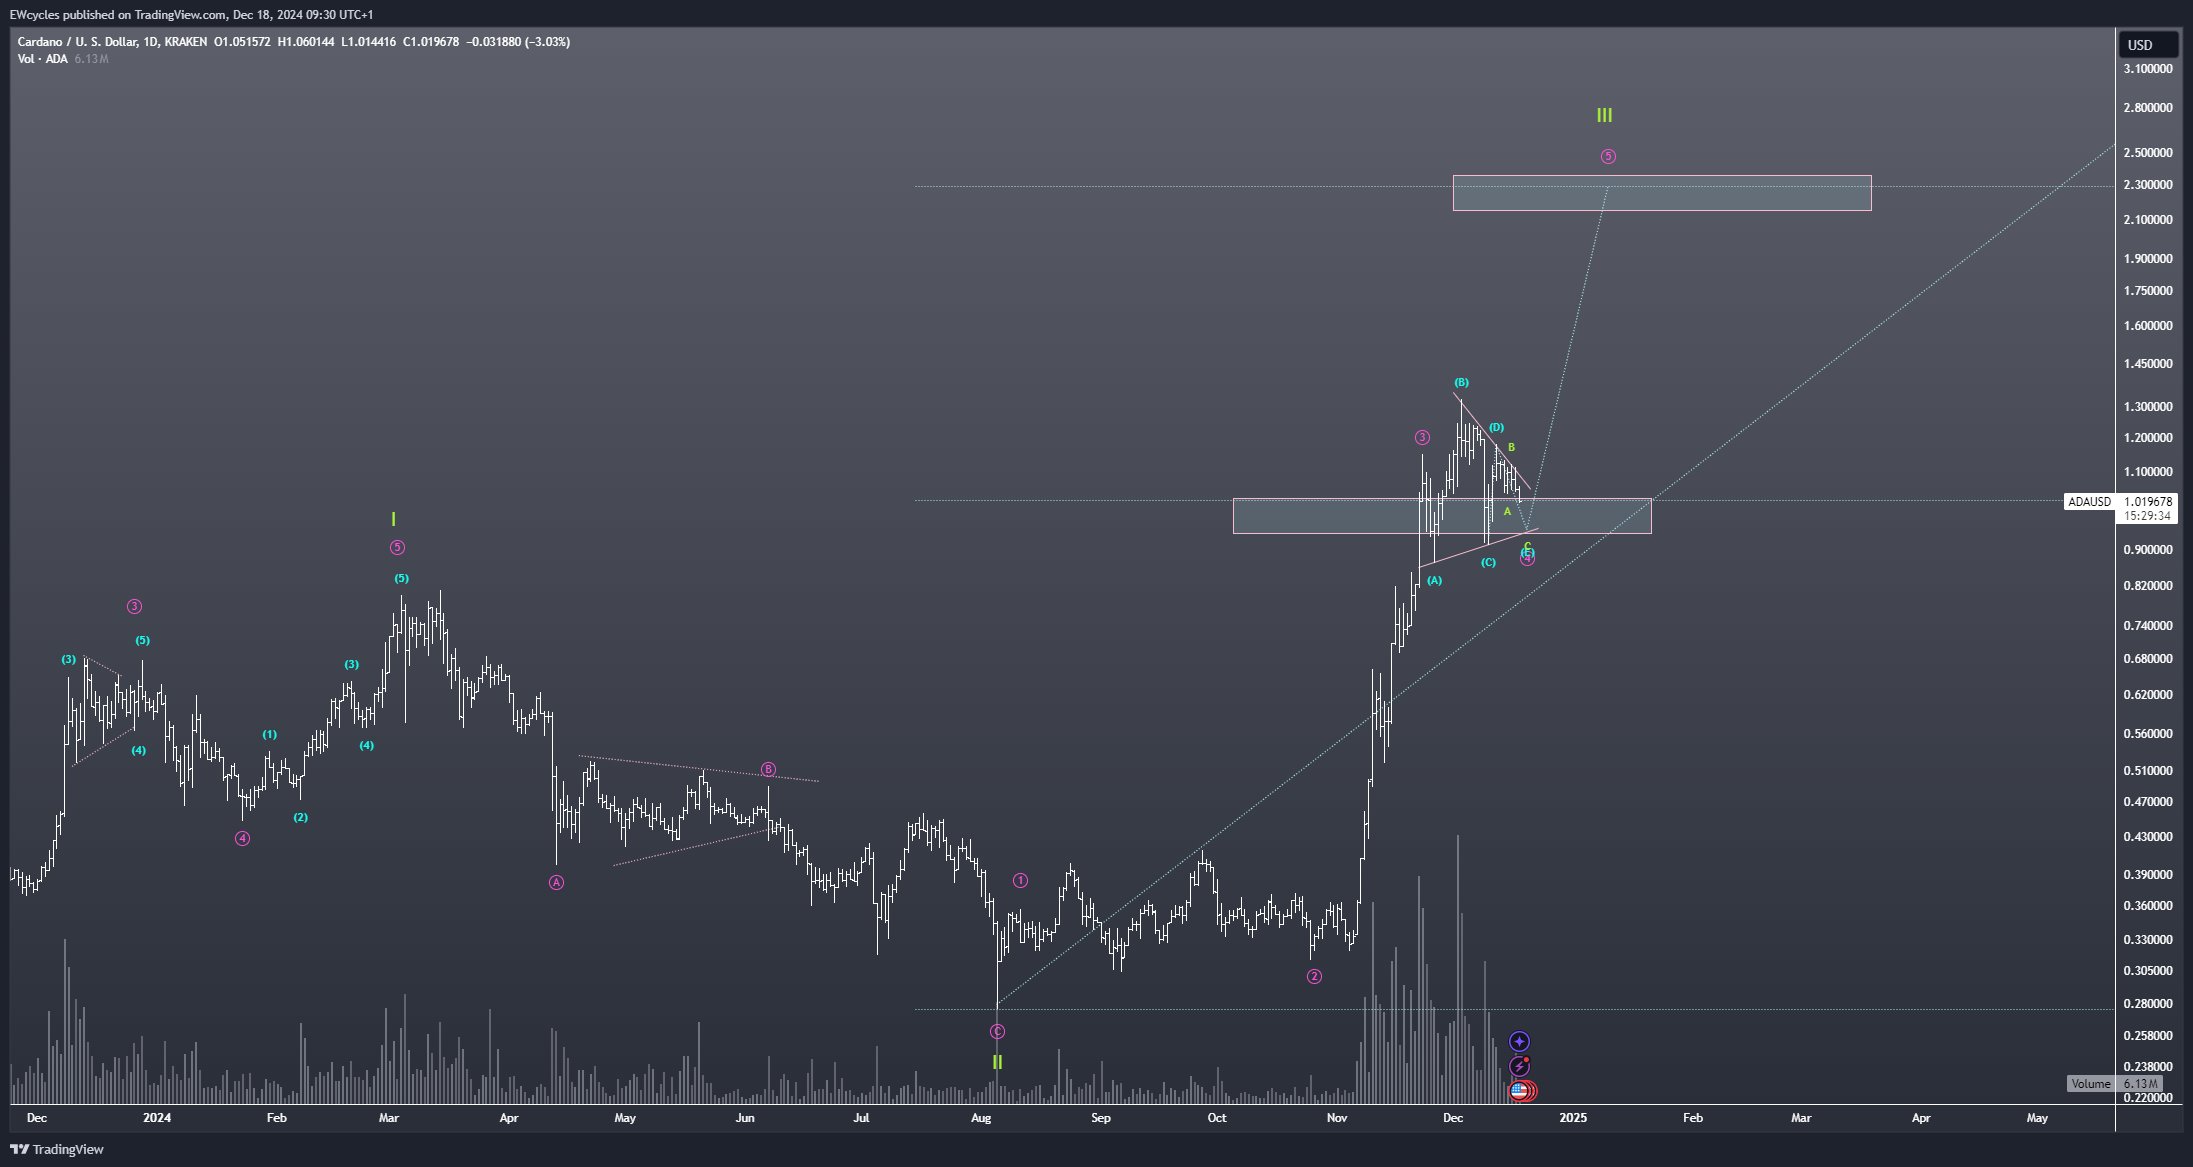The height and width of the screenshot is (1167, 2193).
Task: Select the lower pink support rectangle
Action: coord(1320,516)
